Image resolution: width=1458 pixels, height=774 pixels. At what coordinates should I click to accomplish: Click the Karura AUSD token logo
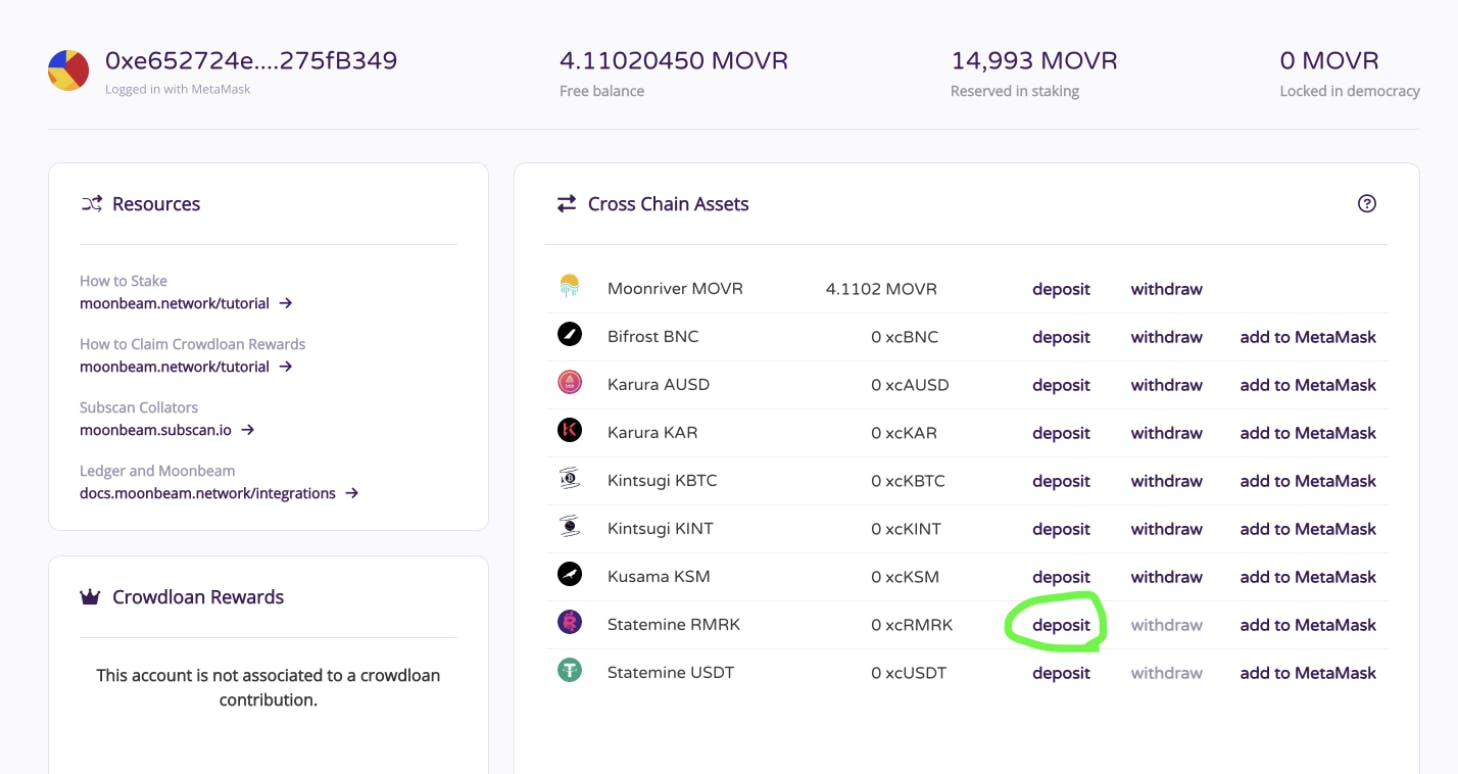(x=569, y=382)
